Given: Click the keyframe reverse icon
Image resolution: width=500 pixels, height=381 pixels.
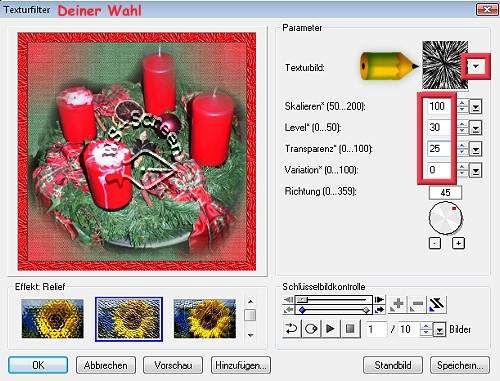Looking at the screenshot, I should pos(437,304).
